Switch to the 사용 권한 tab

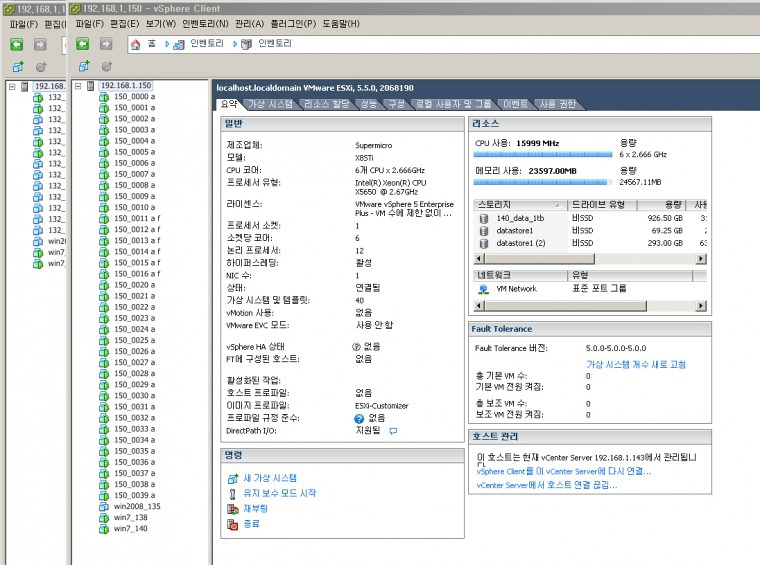click(x=557, y=104)
